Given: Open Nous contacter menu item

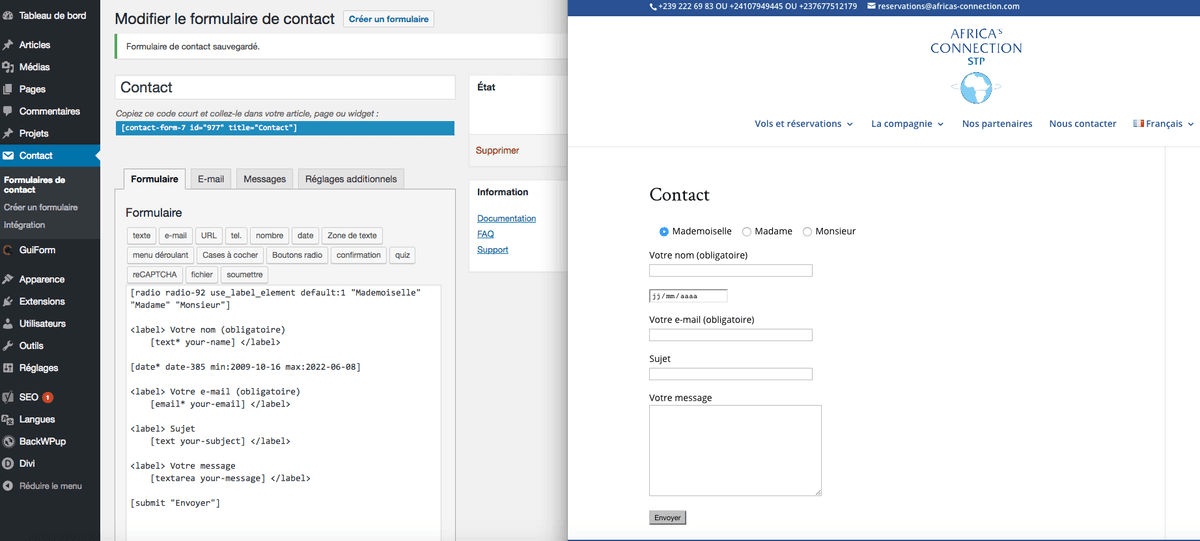Looking at the screenshot, I should (1082, 124).
